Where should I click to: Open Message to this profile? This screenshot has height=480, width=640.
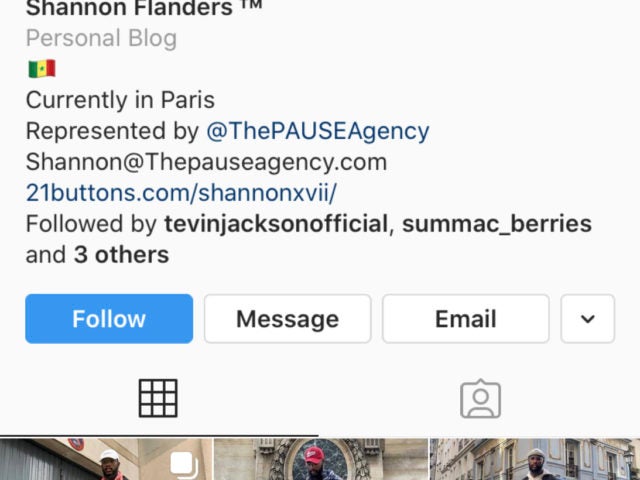(287, 319)
